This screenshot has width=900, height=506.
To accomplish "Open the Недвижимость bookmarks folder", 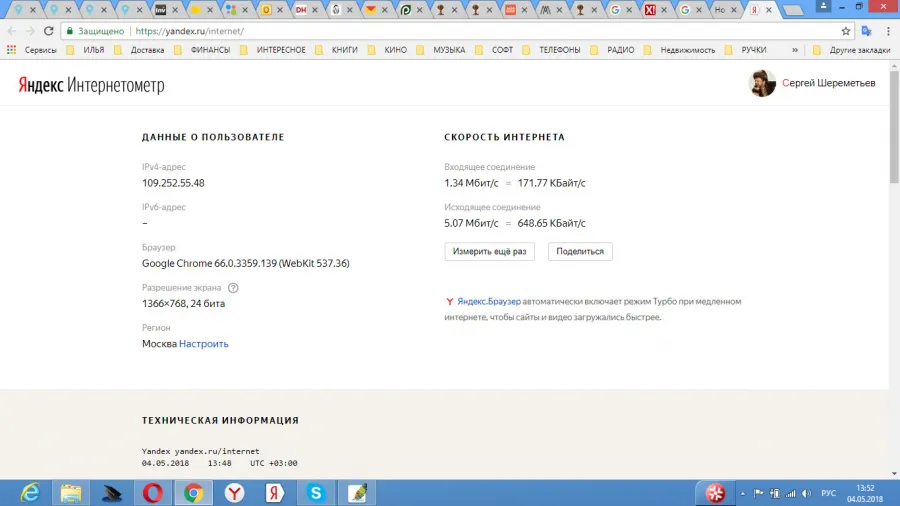I will point(680,50).
